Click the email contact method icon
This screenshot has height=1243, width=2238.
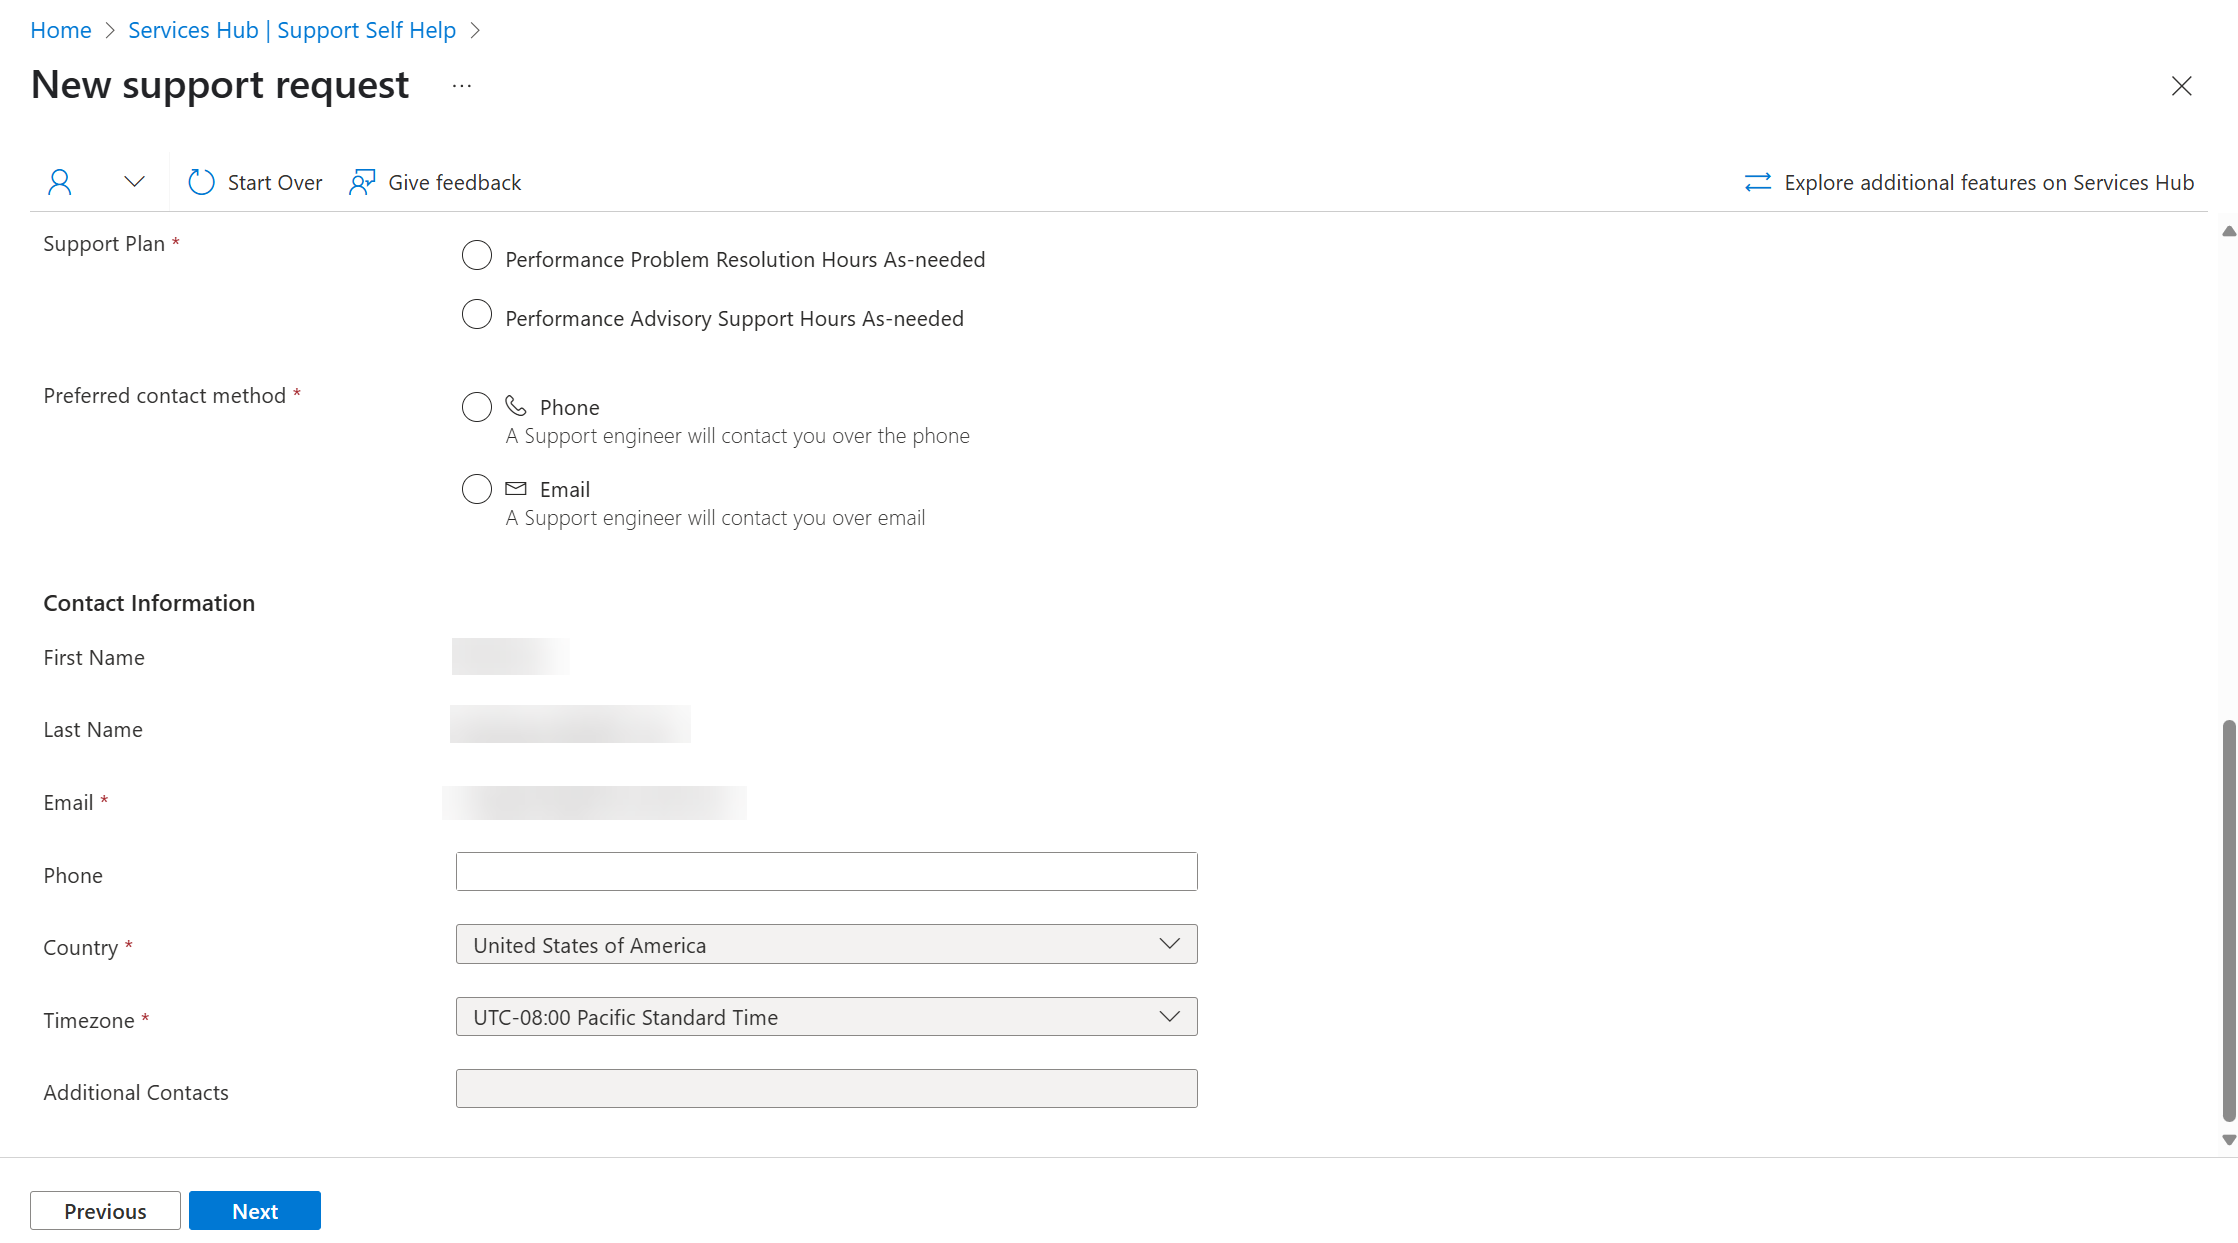514,487
